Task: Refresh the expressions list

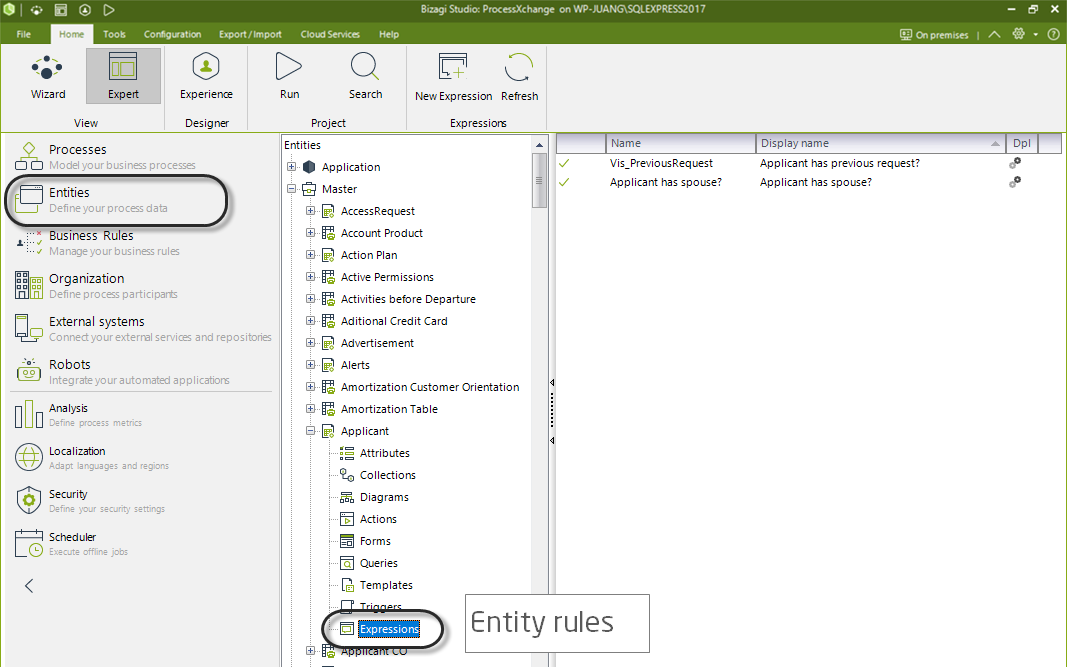Action: (x=519, y=77)
